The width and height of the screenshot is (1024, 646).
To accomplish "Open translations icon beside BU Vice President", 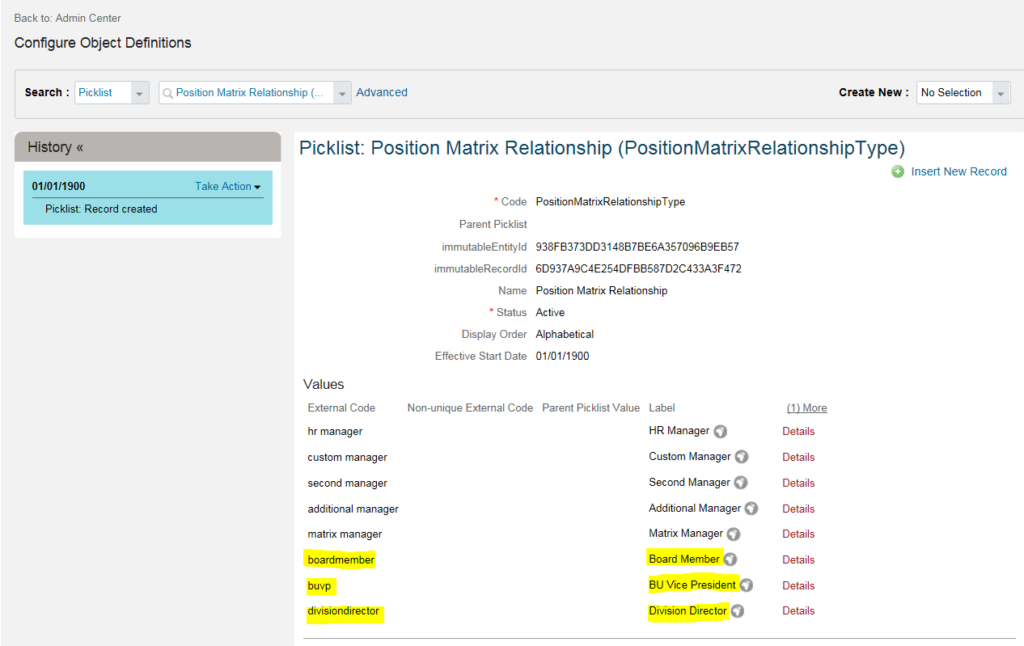I will [746, 585].
